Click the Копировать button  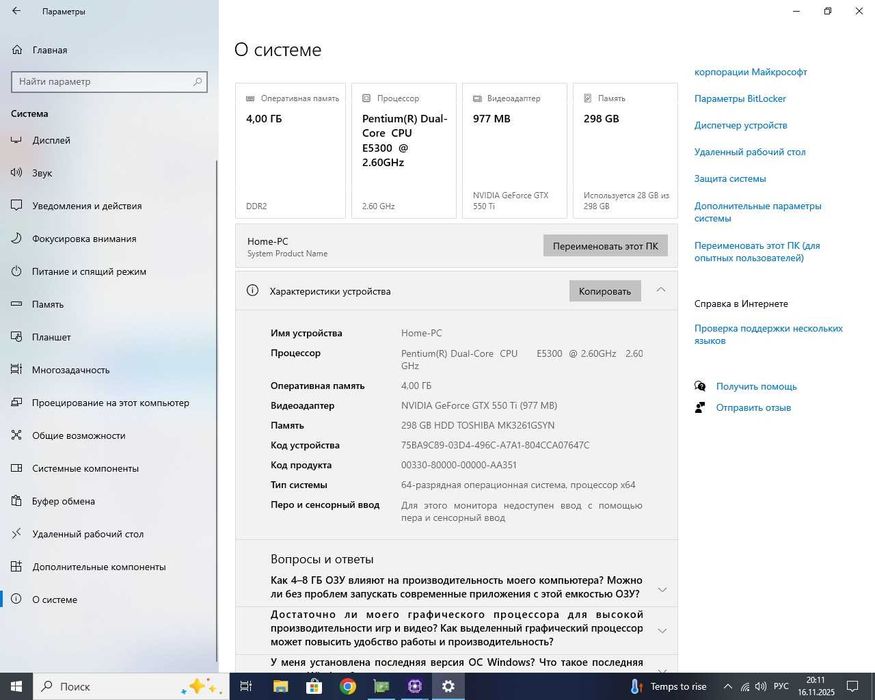(x=605, y=291)
